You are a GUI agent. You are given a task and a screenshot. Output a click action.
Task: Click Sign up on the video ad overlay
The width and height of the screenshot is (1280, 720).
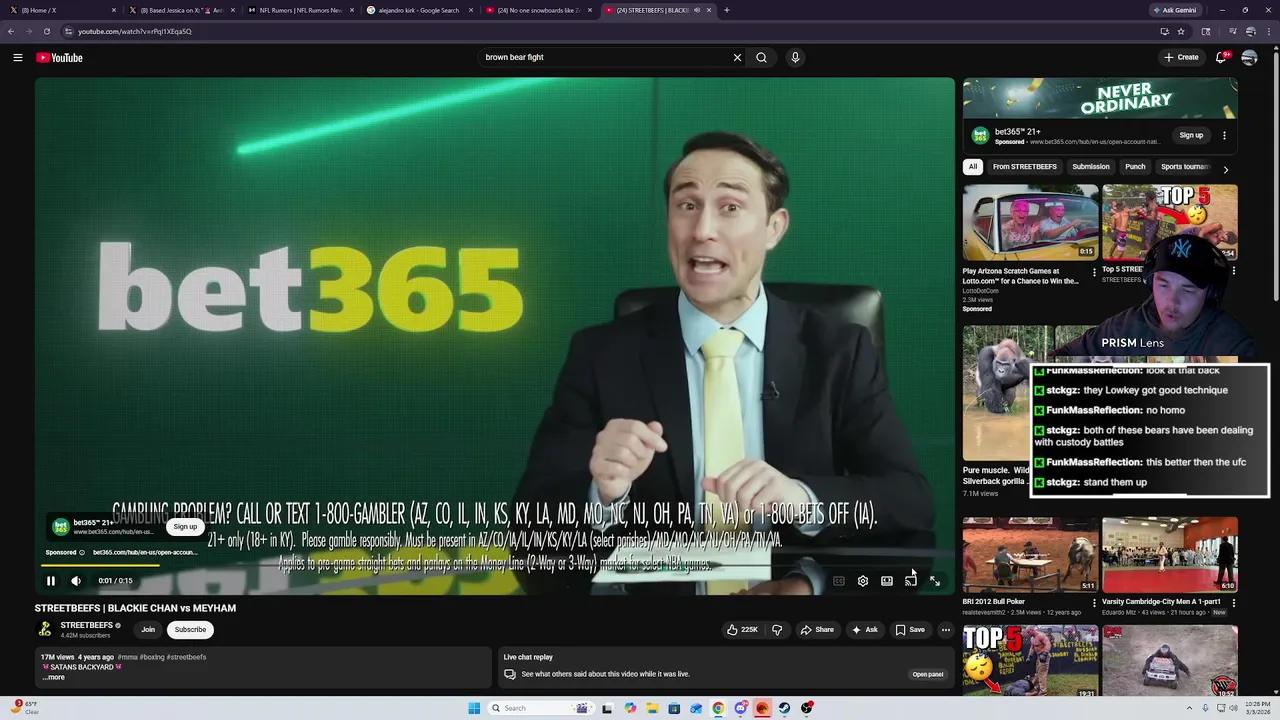(x=185, y=527)
